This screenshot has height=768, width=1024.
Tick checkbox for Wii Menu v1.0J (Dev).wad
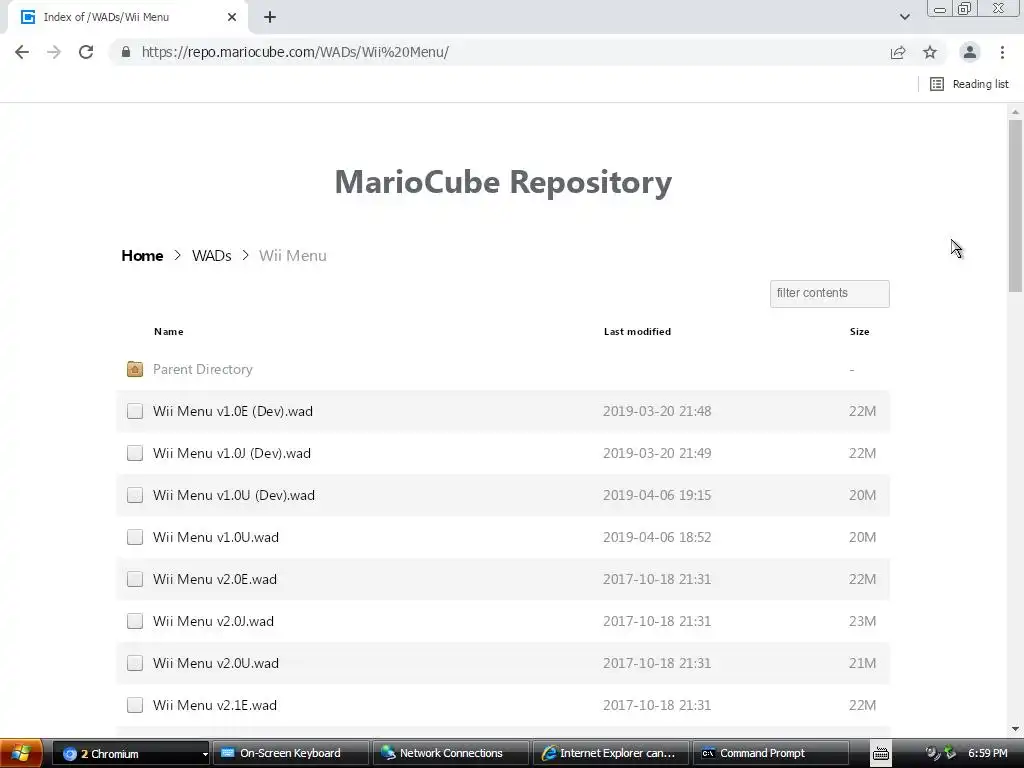point(135,453)
